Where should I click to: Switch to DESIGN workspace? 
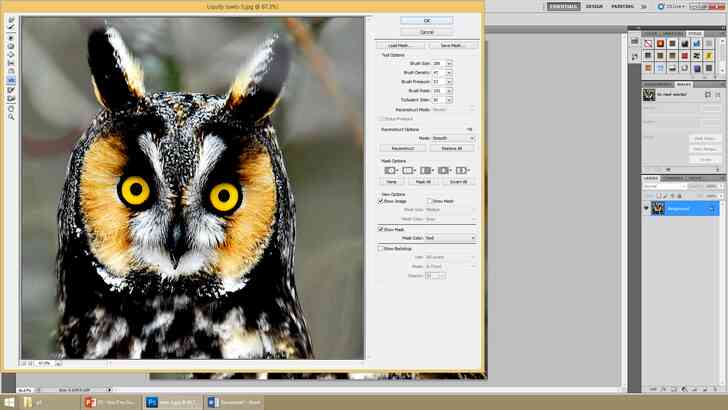pyautogui.click(x=594, y=7)
